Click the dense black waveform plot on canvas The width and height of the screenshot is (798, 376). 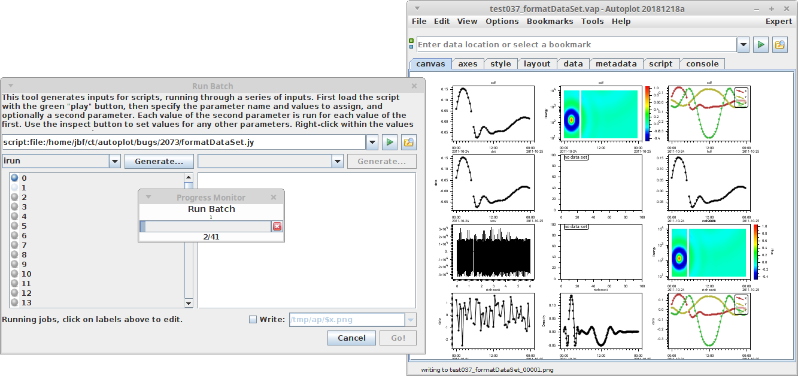tap(493, 252)
